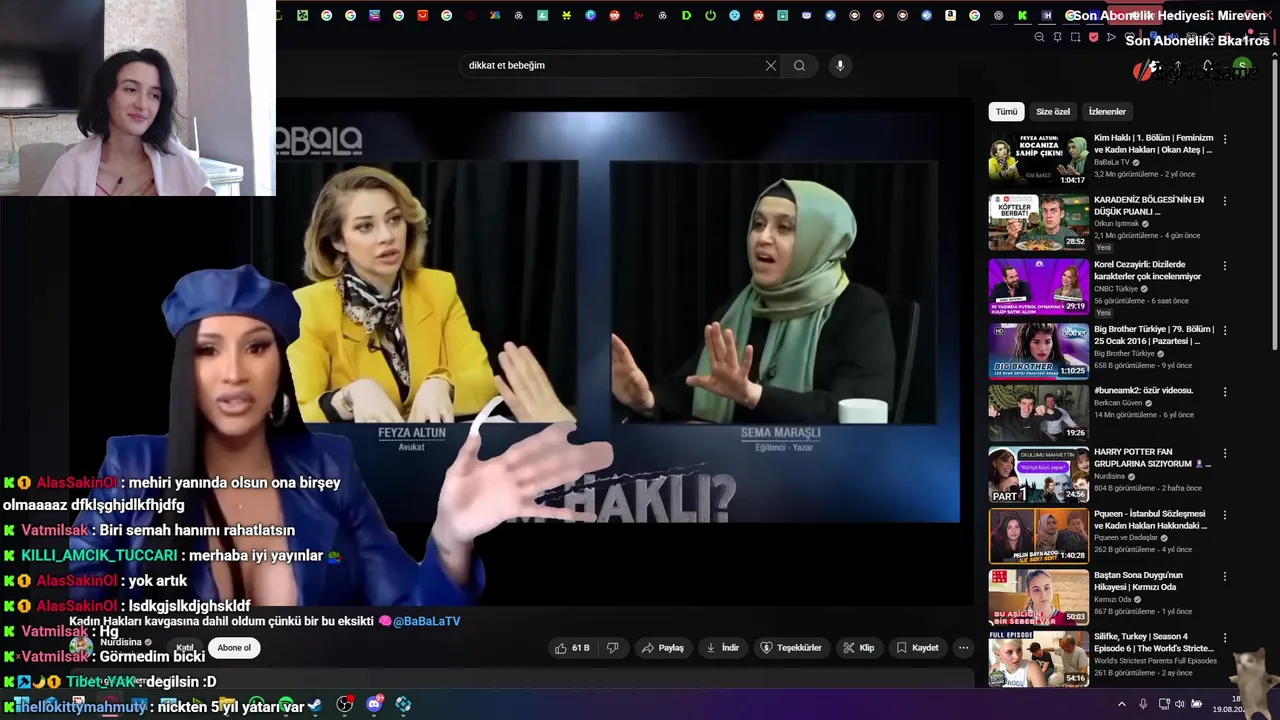Open the Harry Potter fan PART 1 thumbnail
Viewport: 1280px width, 720px height.
point(1038,474)
